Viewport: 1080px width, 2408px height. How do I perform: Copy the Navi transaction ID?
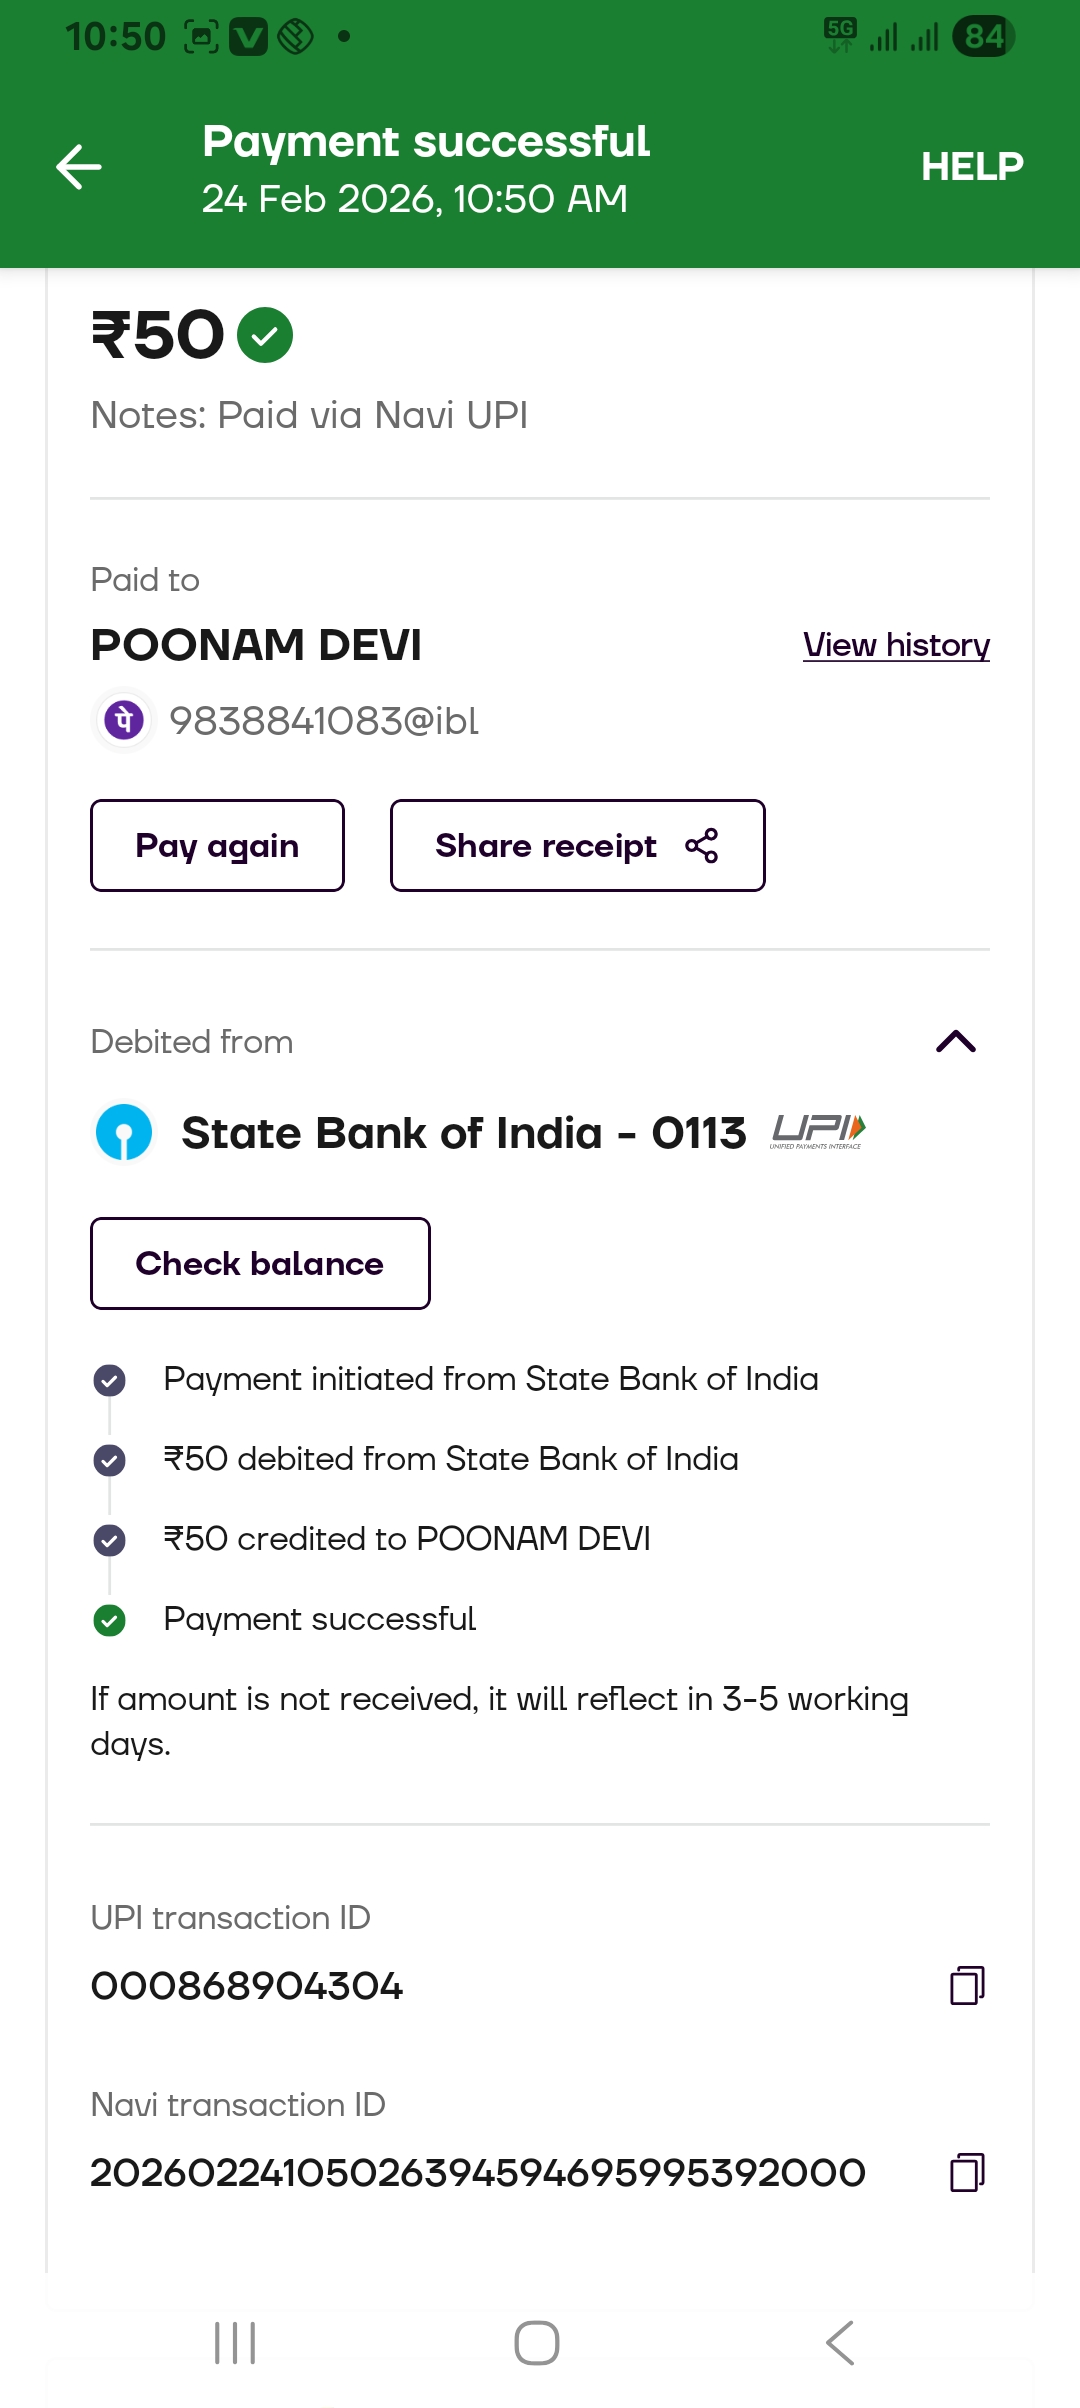point(966,2172)
